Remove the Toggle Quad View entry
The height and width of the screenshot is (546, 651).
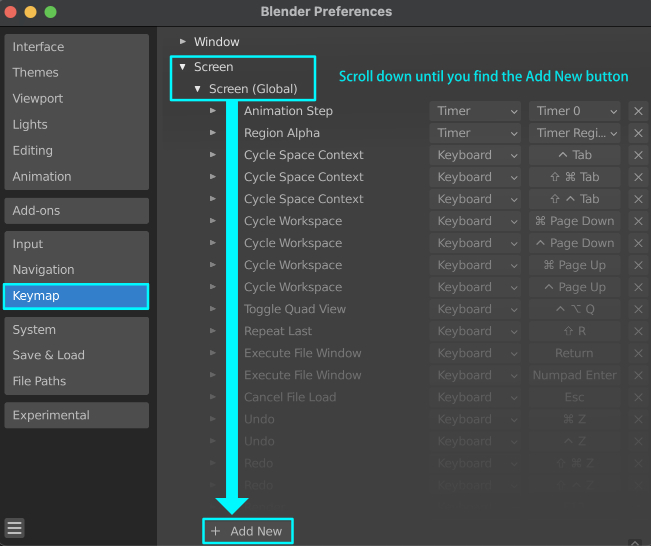pos(638,309)
